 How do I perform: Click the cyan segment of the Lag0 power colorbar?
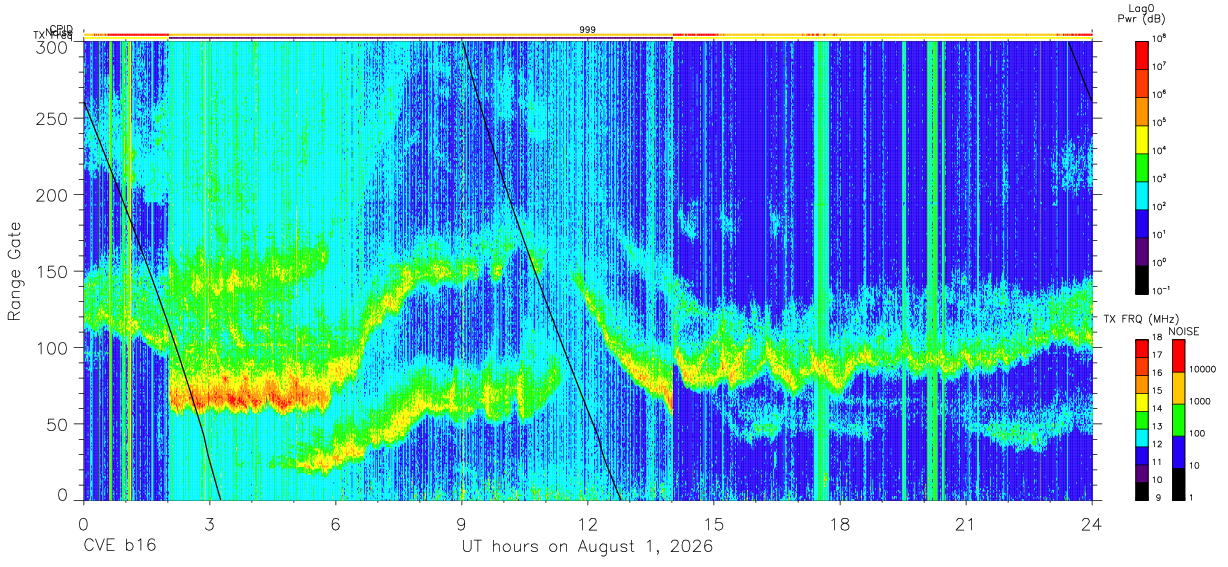[x=1141, y=194]
